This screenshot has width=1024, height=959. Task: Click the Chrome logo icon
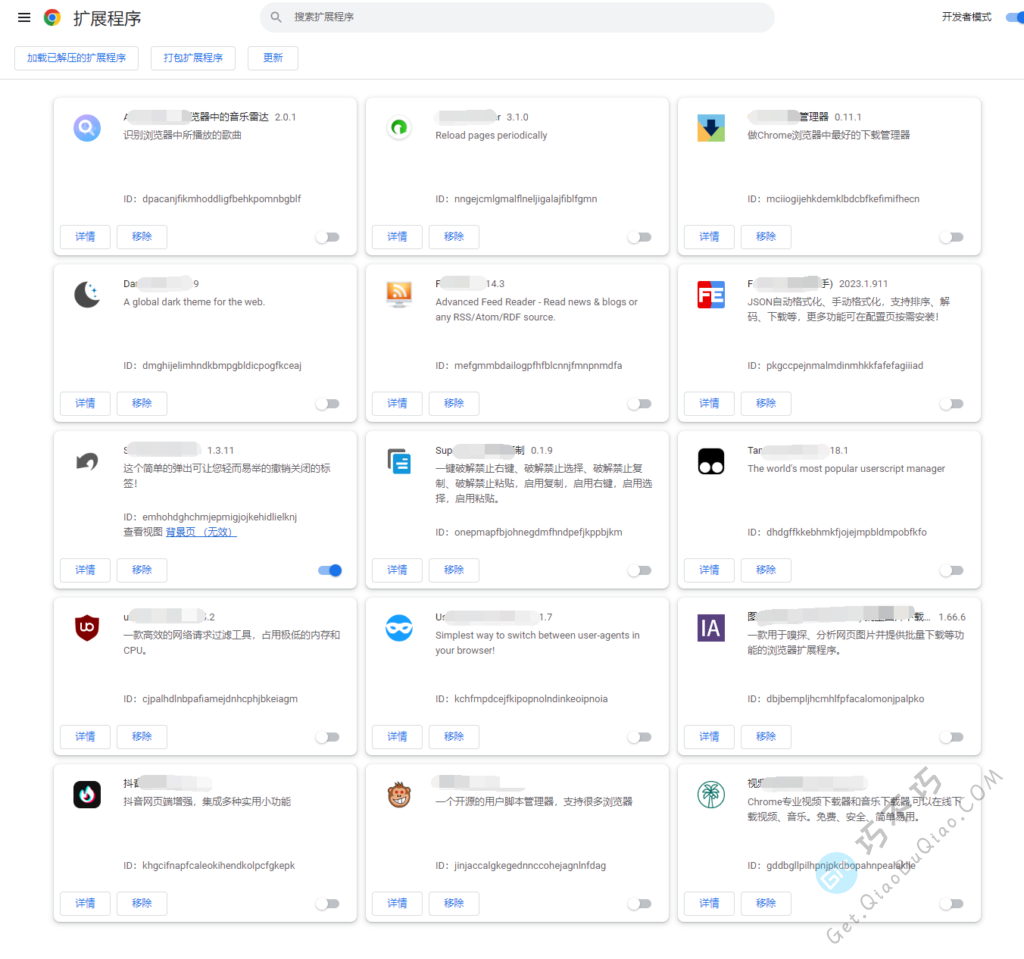coord(52,17)
